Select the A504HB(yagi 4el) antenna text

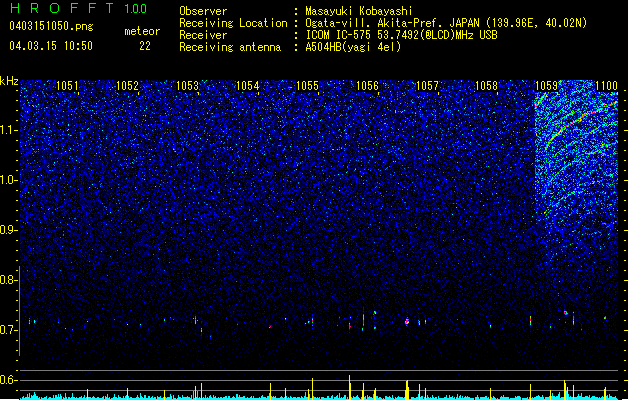point(353,47)
